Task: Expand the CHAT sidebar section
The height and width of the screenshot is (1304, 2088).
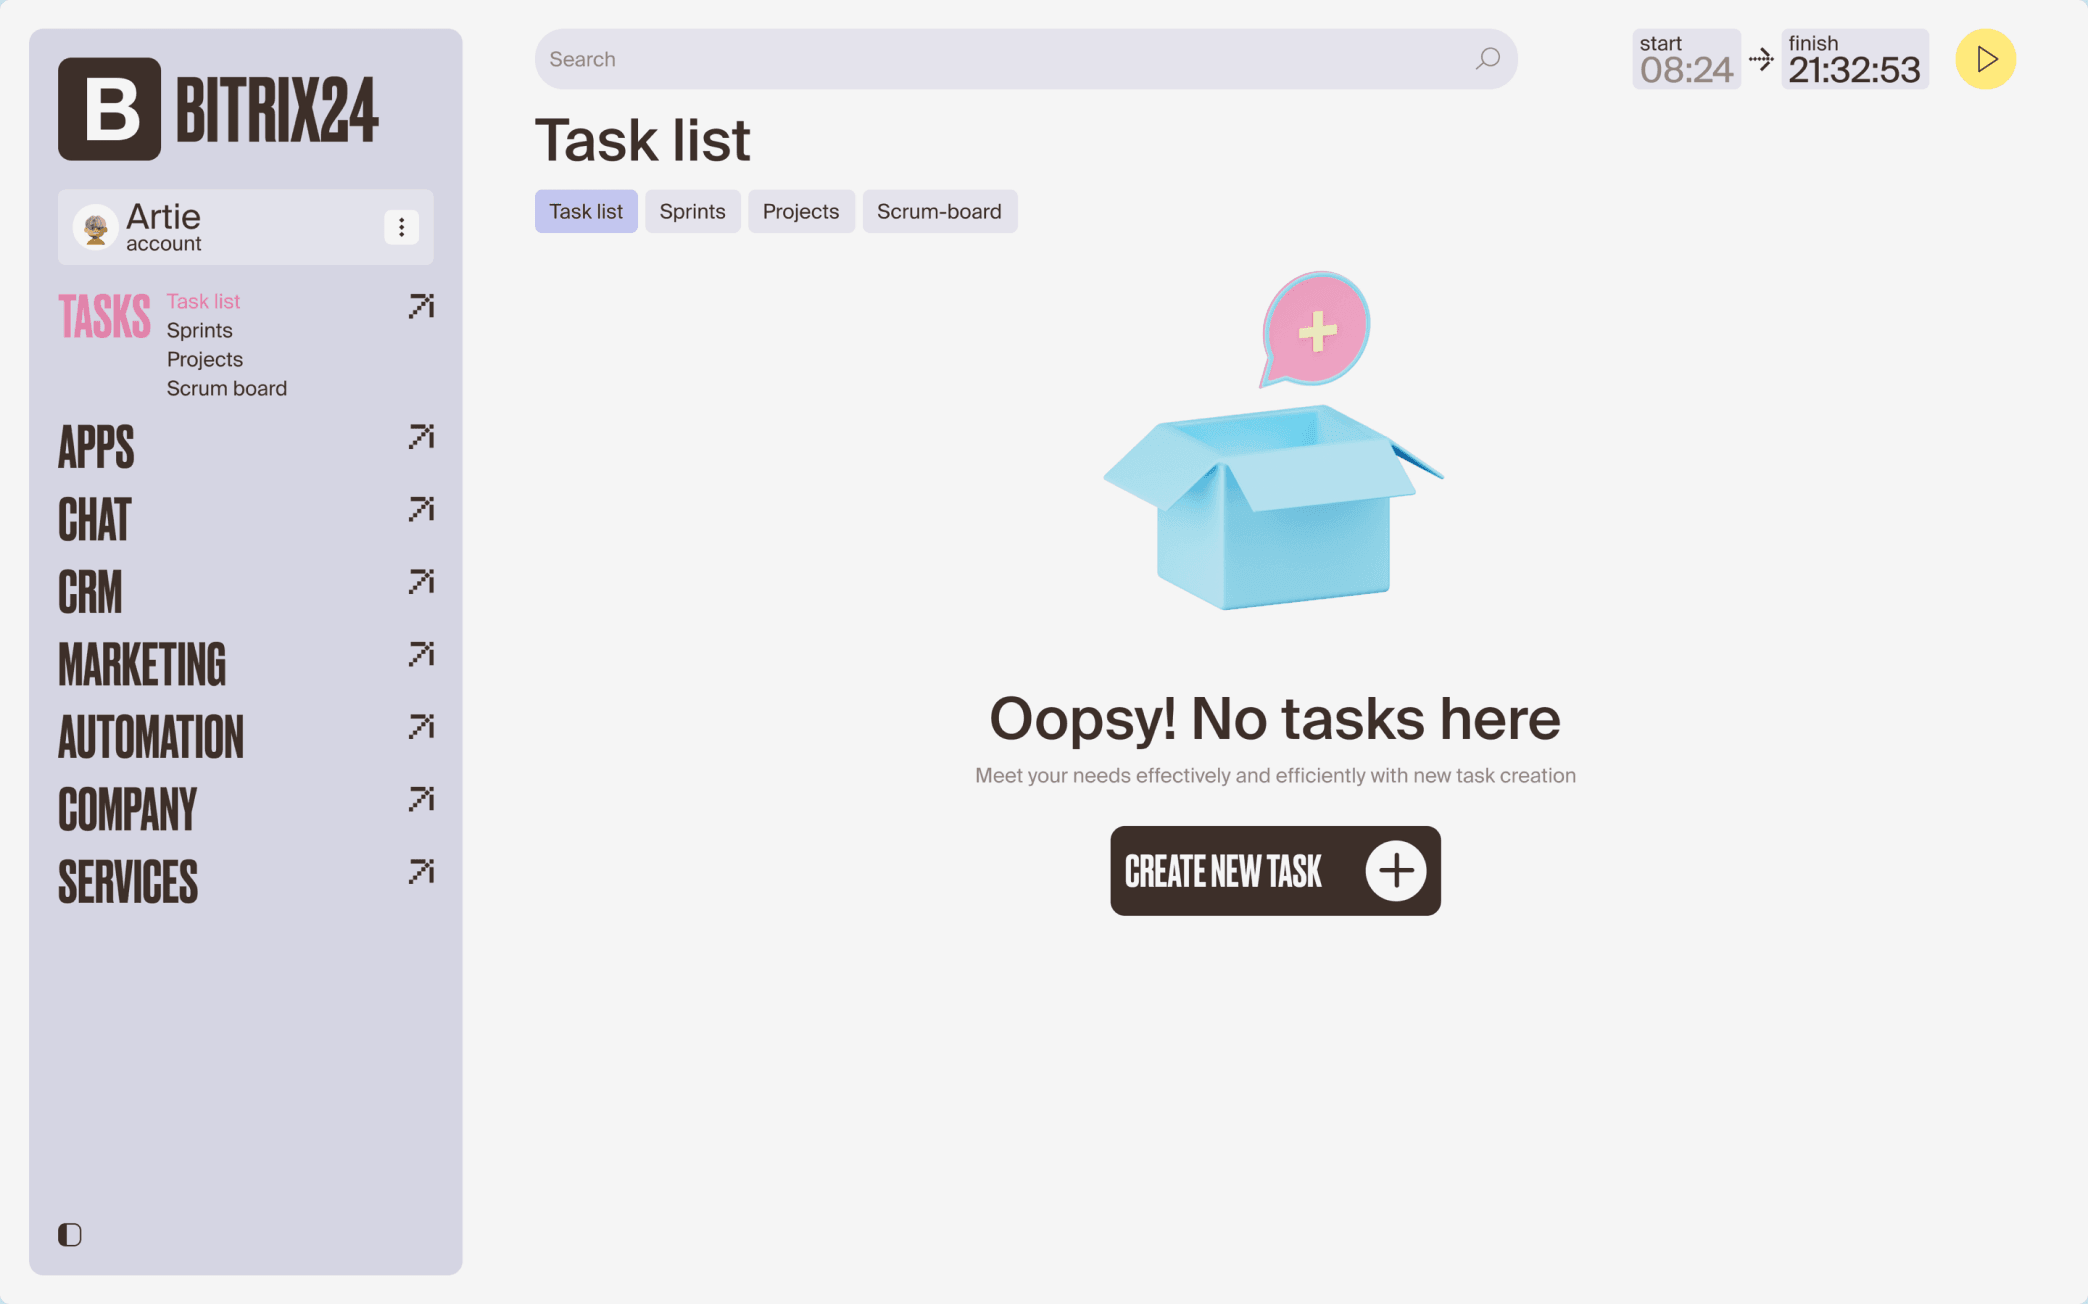Action: coord(94,520)
